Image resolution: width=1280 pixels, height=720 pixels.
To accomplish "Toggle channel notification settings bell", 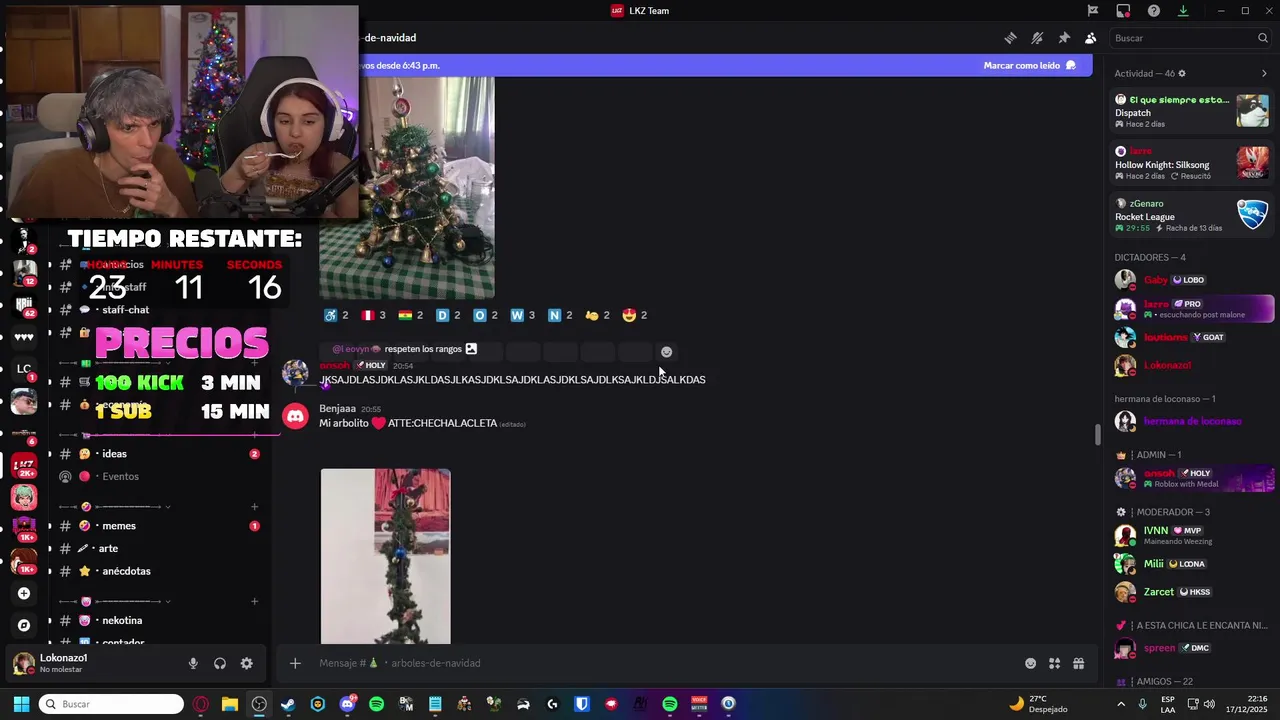I will pos(1037,38).
